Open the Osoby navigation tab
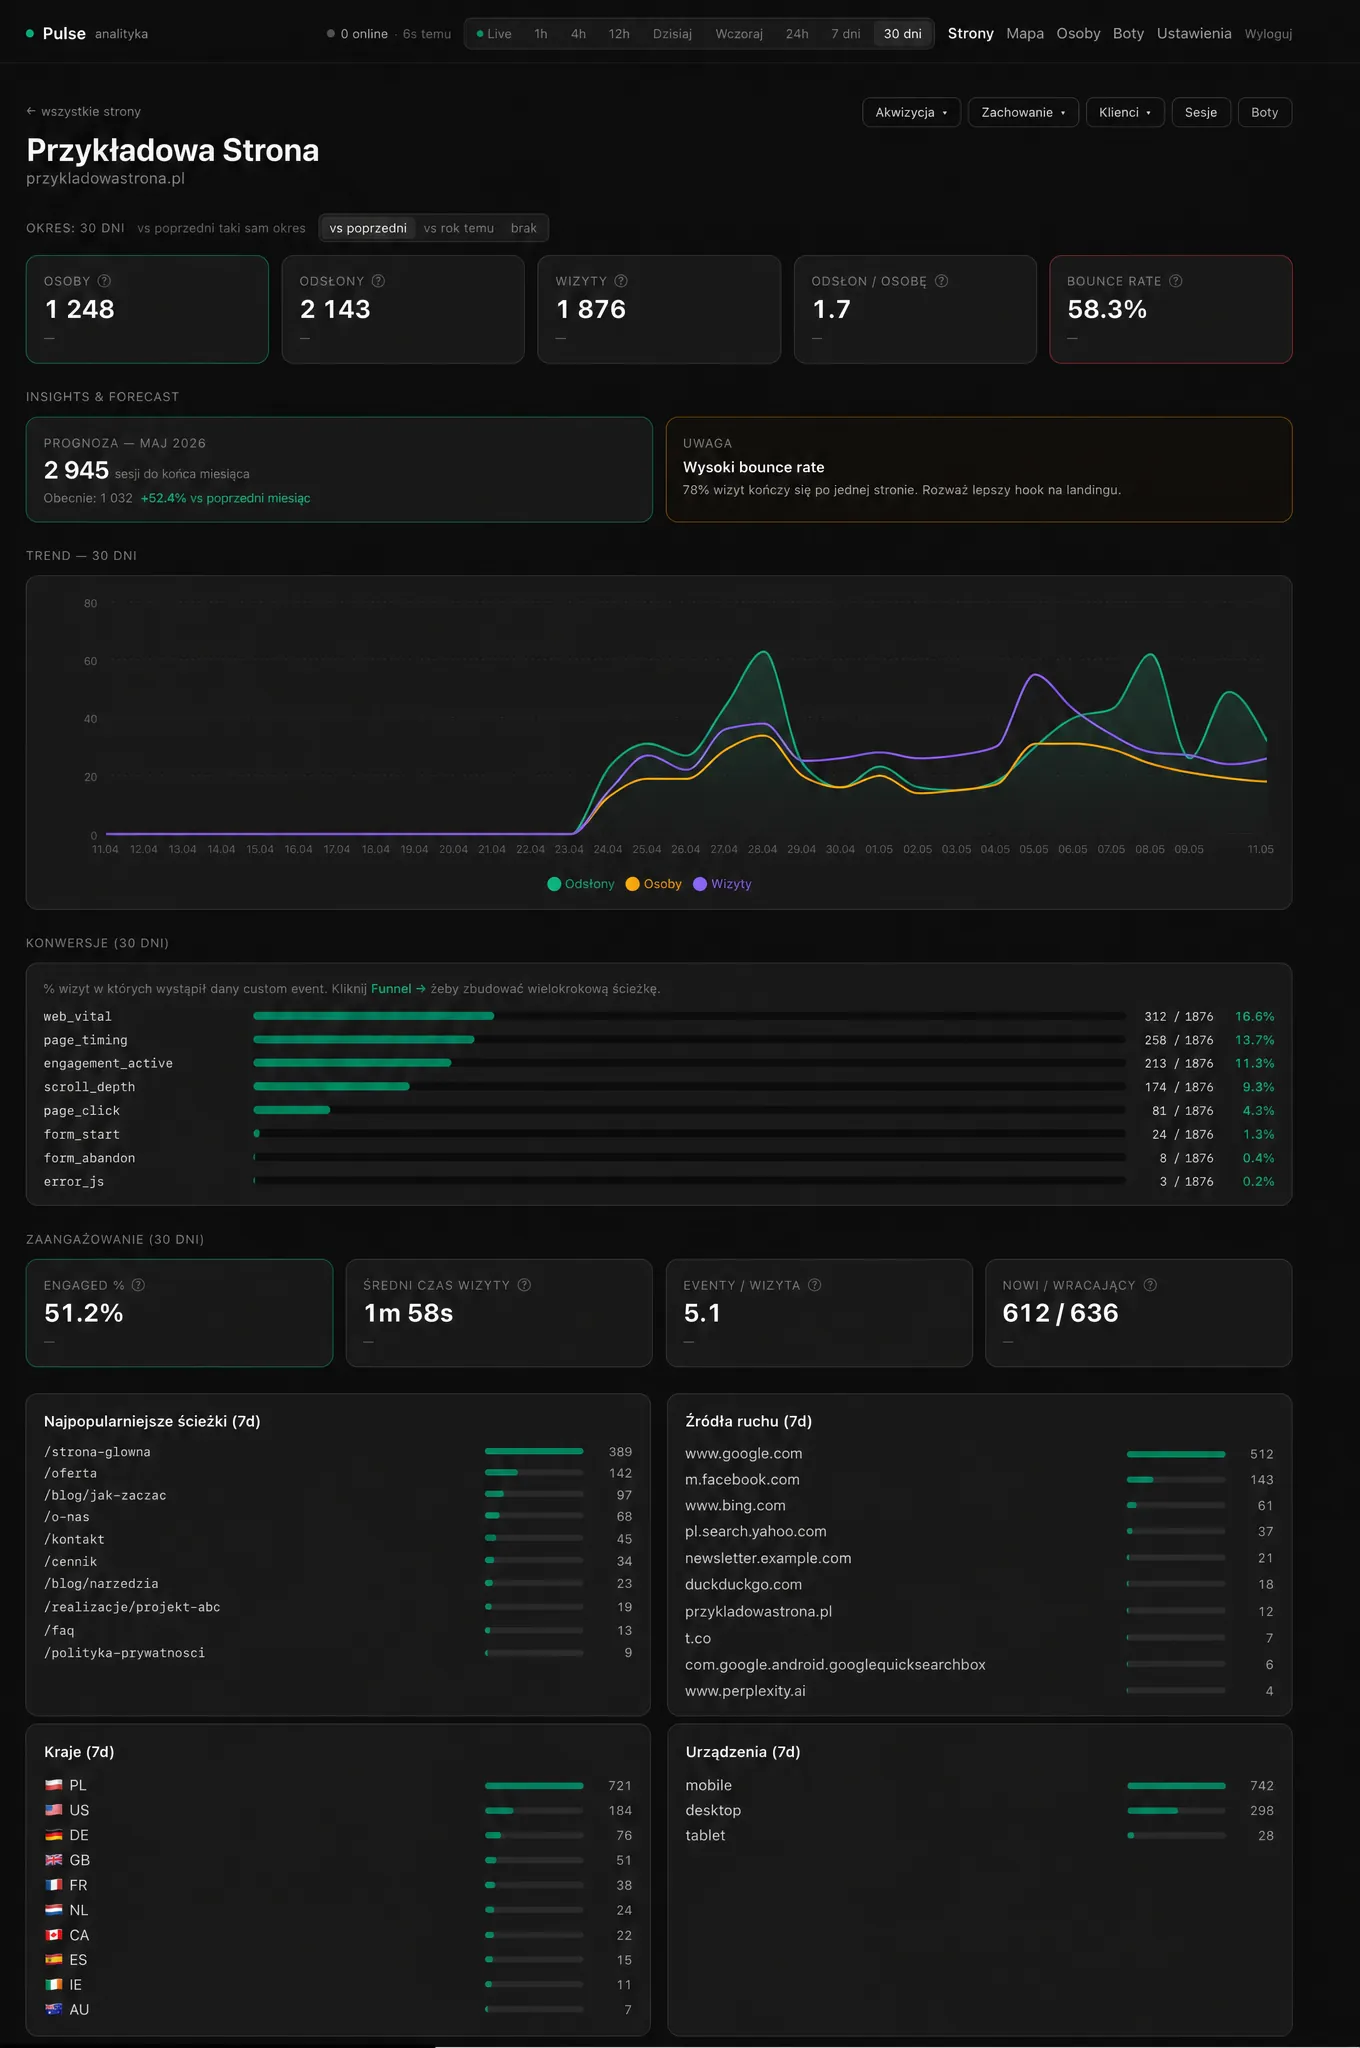Viewport: 1360px width, 2048px height. tap(1078, 33)
